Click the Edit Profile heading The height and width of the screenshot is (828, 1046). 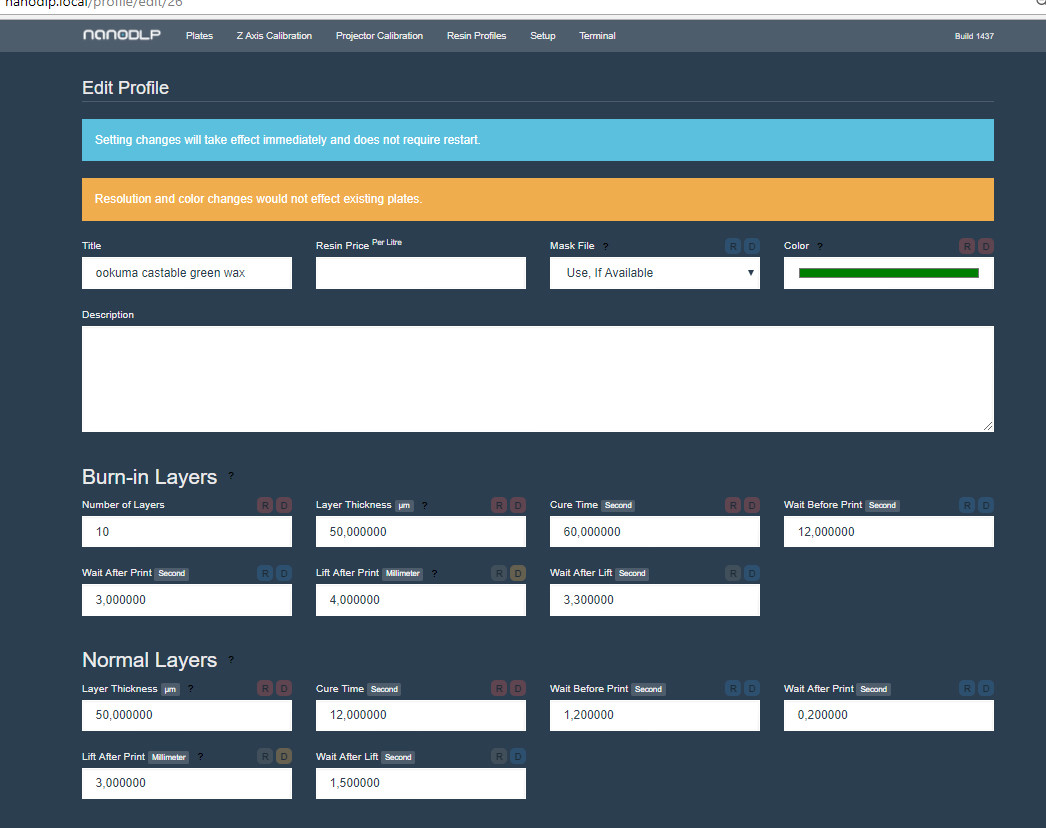pos(125,88)
